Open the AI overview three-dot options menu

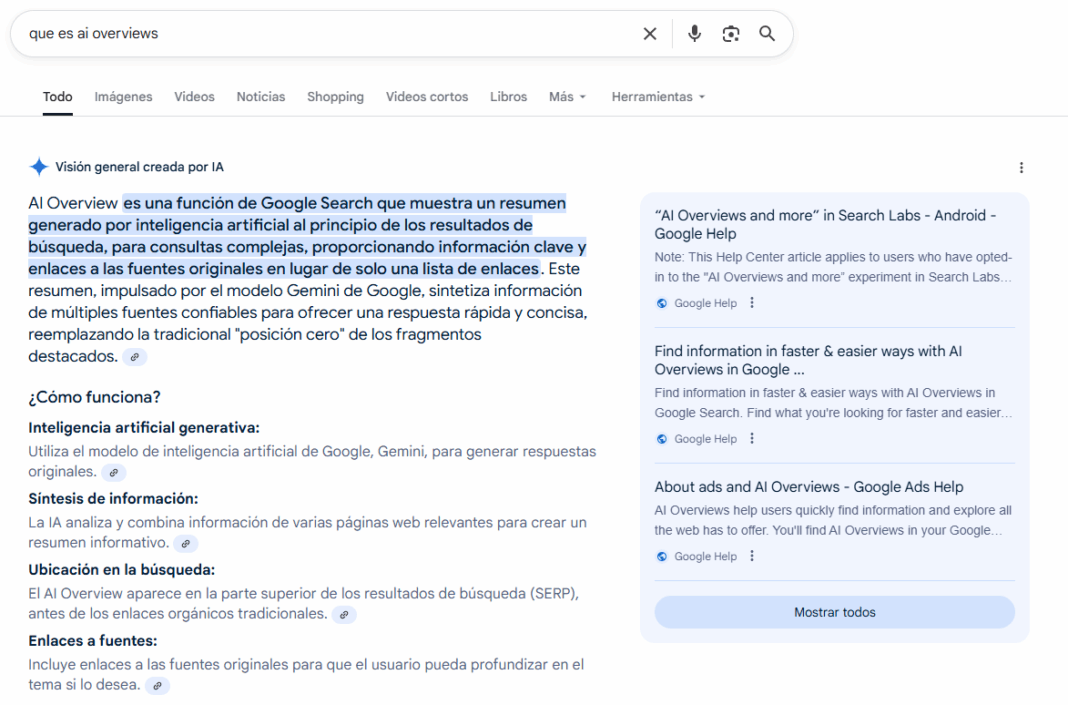(1021, 168)
